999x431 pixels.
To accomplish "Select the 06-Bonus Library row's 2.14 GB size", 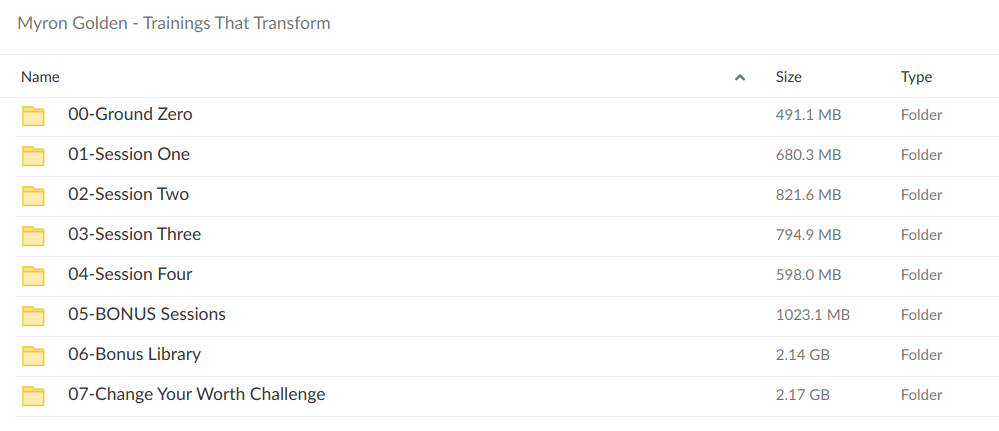I will [802, 355].
